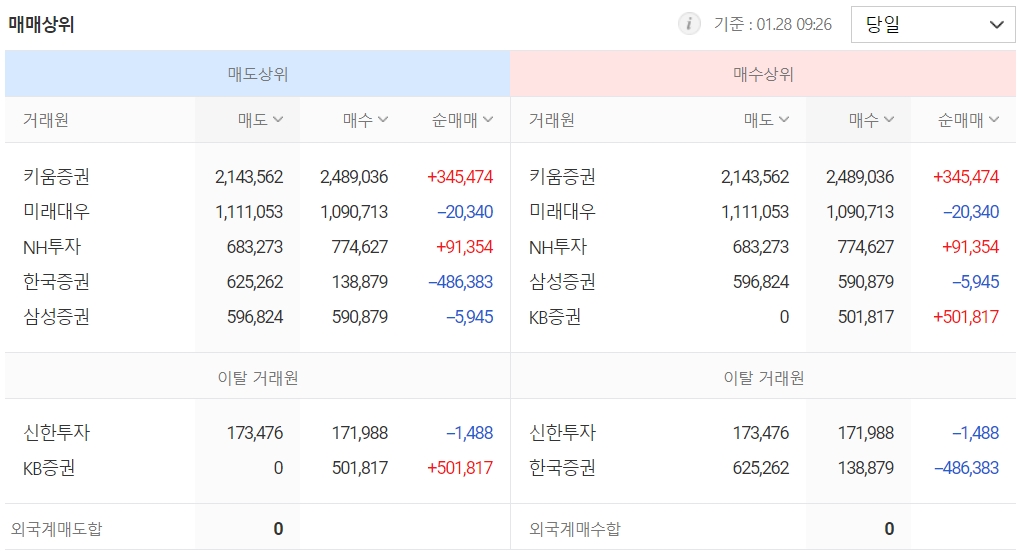The height and width of the screenshot is (555, 1024).
Task: Select the 매도상위 header tab
Action: [257, 74]
